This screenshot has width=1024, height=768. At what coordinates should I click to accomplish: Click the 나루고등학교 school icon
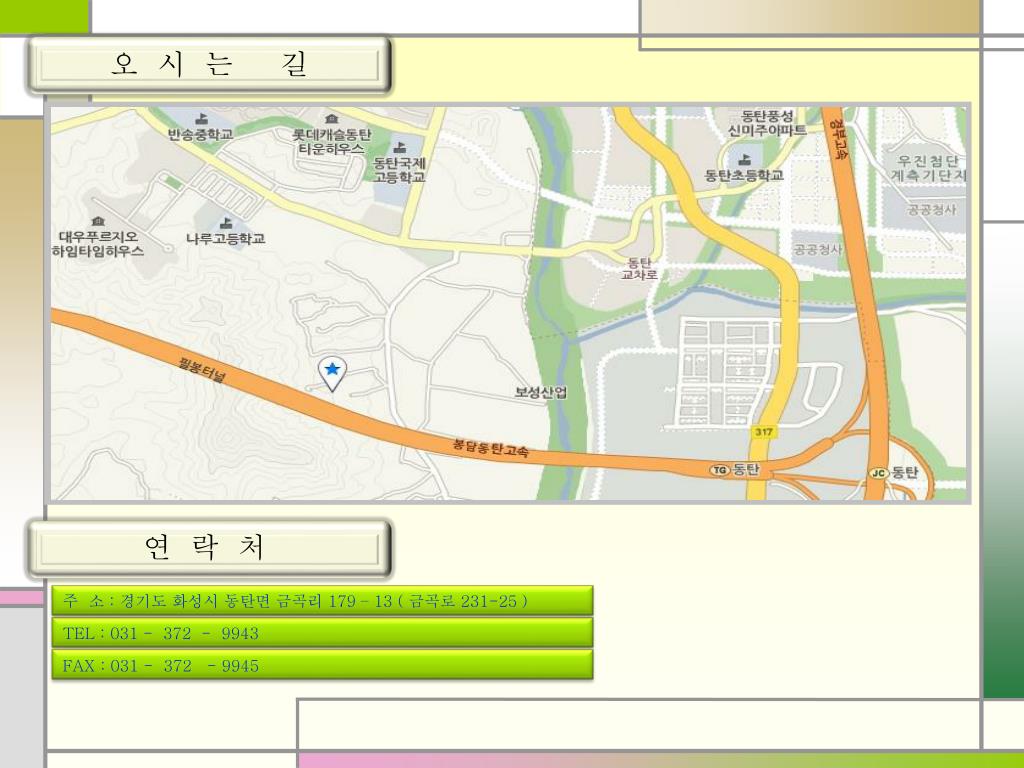(226, 223)
